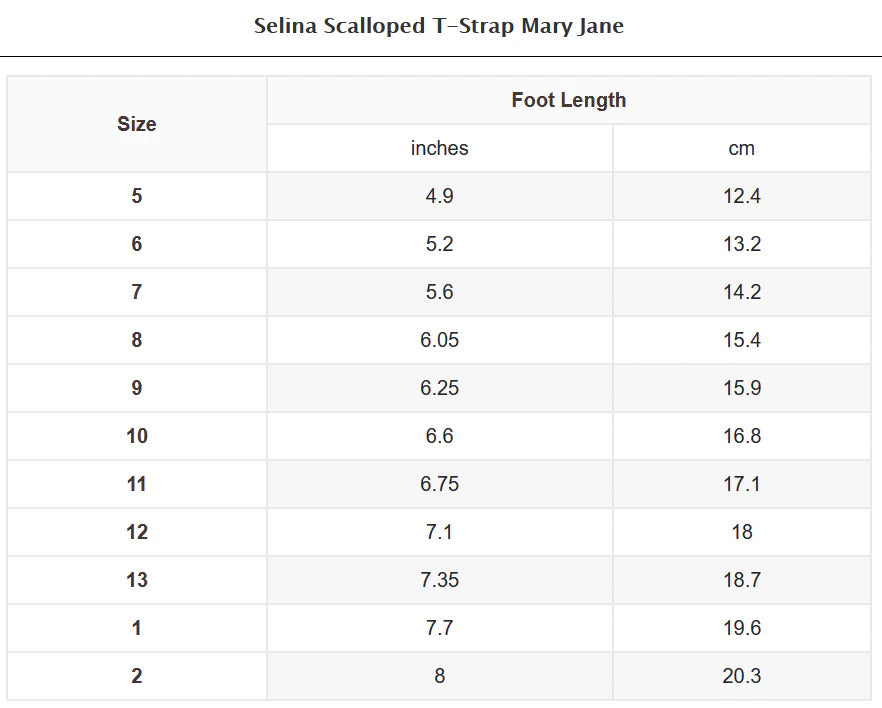This screenshot has height=708, width=882.
Task: Click the Size column header
Action: pos(137,124)
